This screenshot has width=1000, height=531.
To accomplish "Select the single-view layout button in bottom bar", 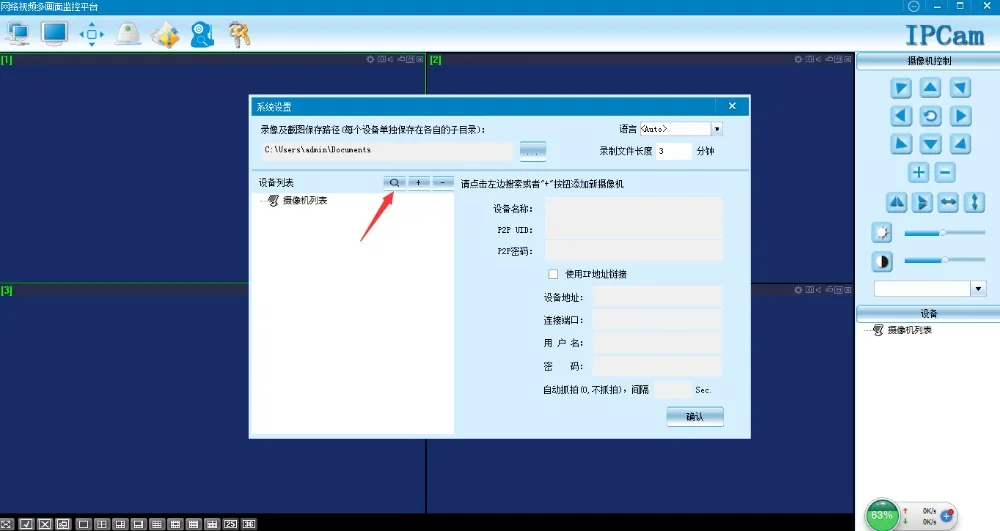I will click(83, 524).
